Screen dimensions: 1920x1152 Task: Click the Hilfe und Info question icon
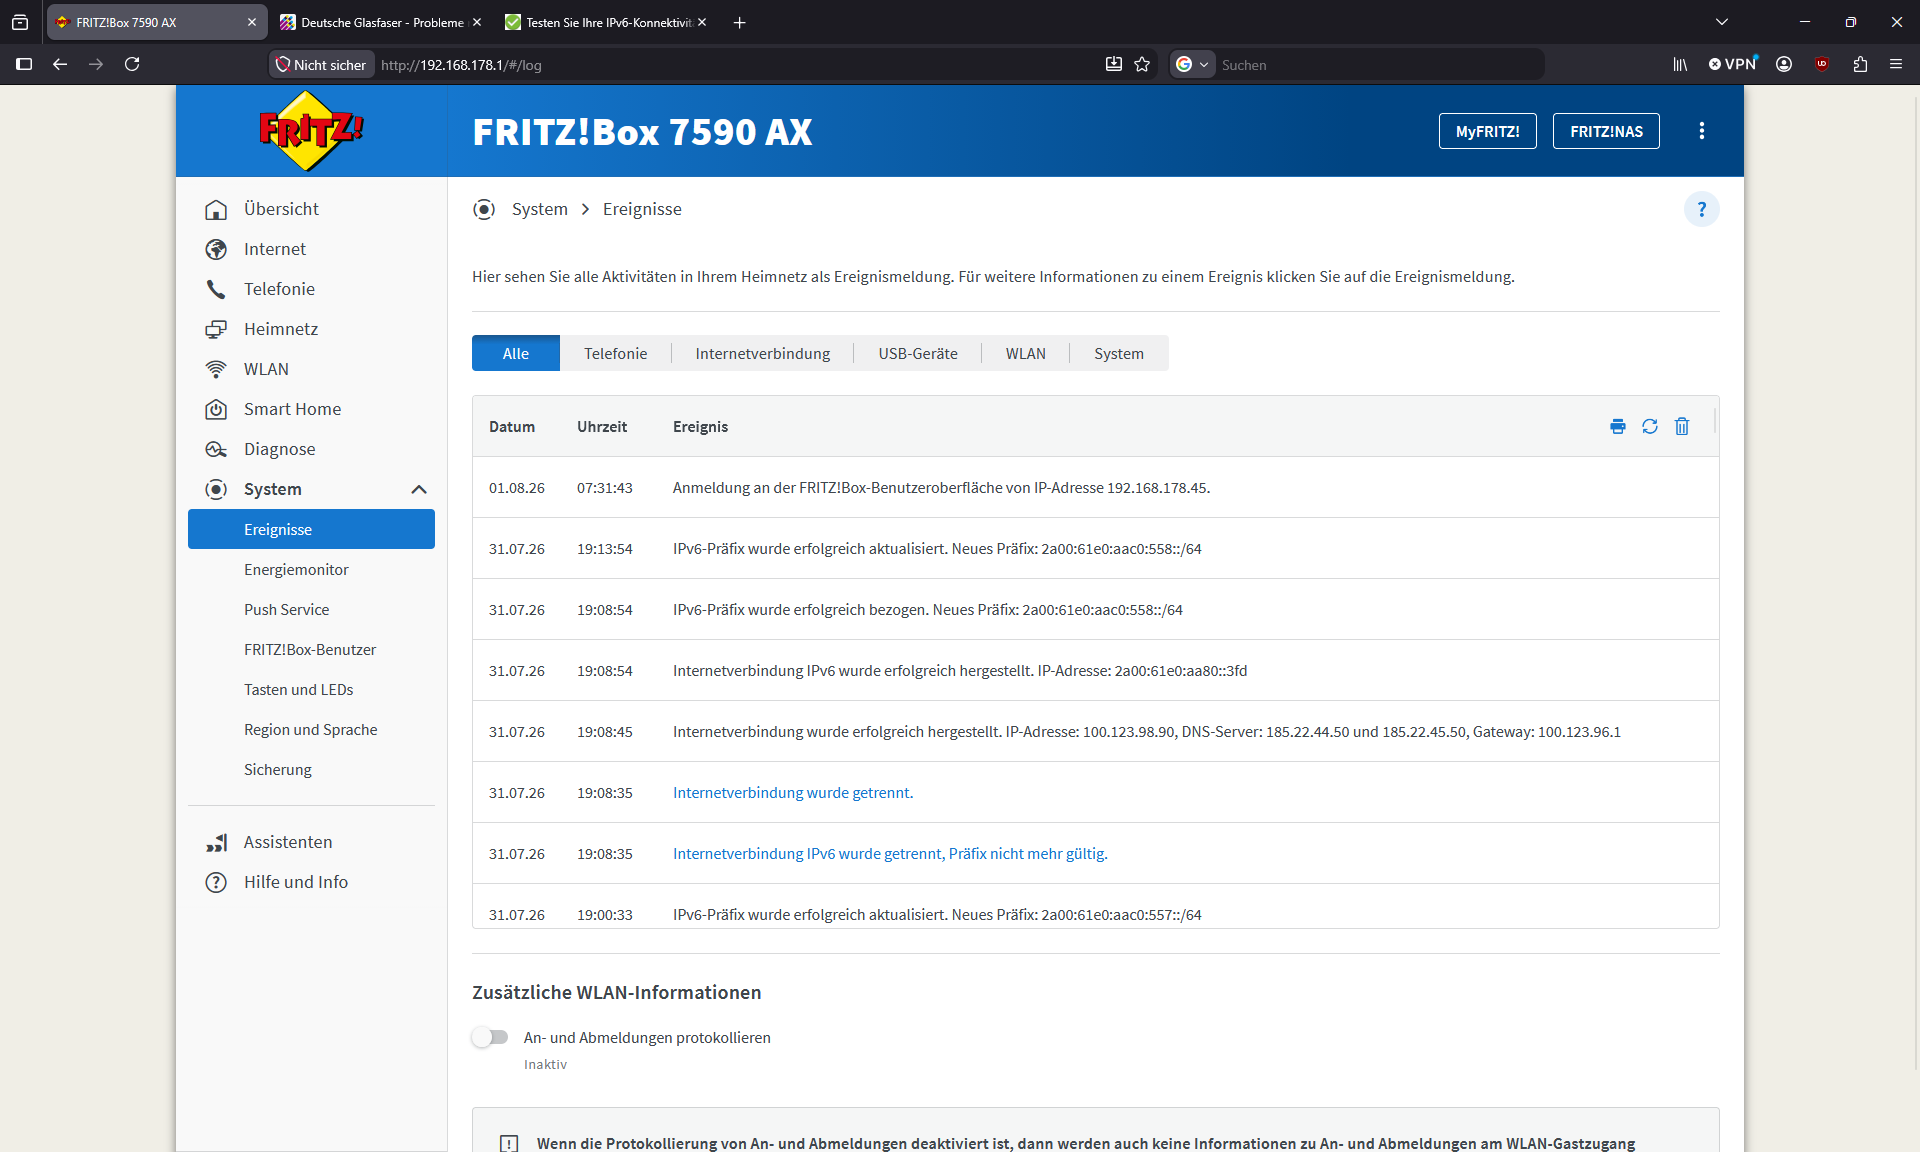(216, 882)
